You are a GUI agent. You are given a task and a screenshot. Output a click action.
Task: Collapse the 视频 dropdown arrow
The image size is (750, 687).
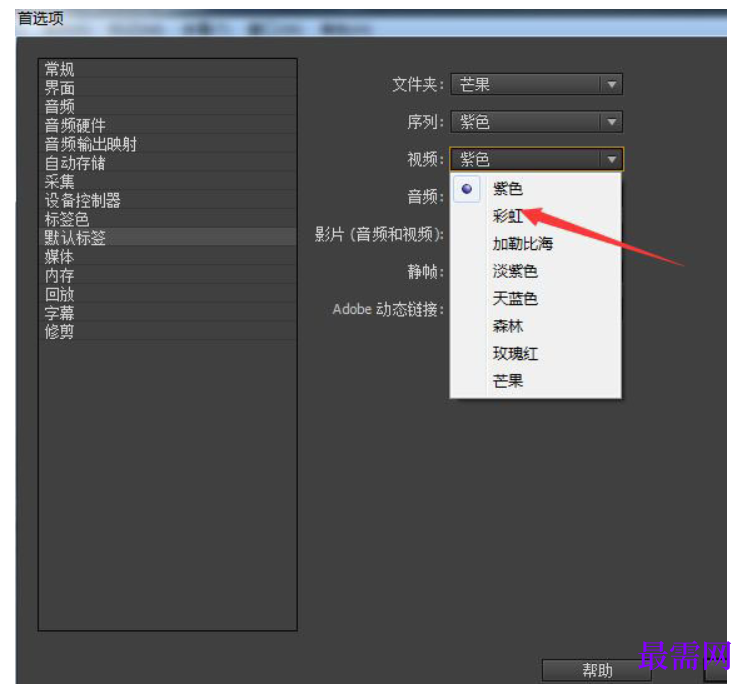point(611,159)
